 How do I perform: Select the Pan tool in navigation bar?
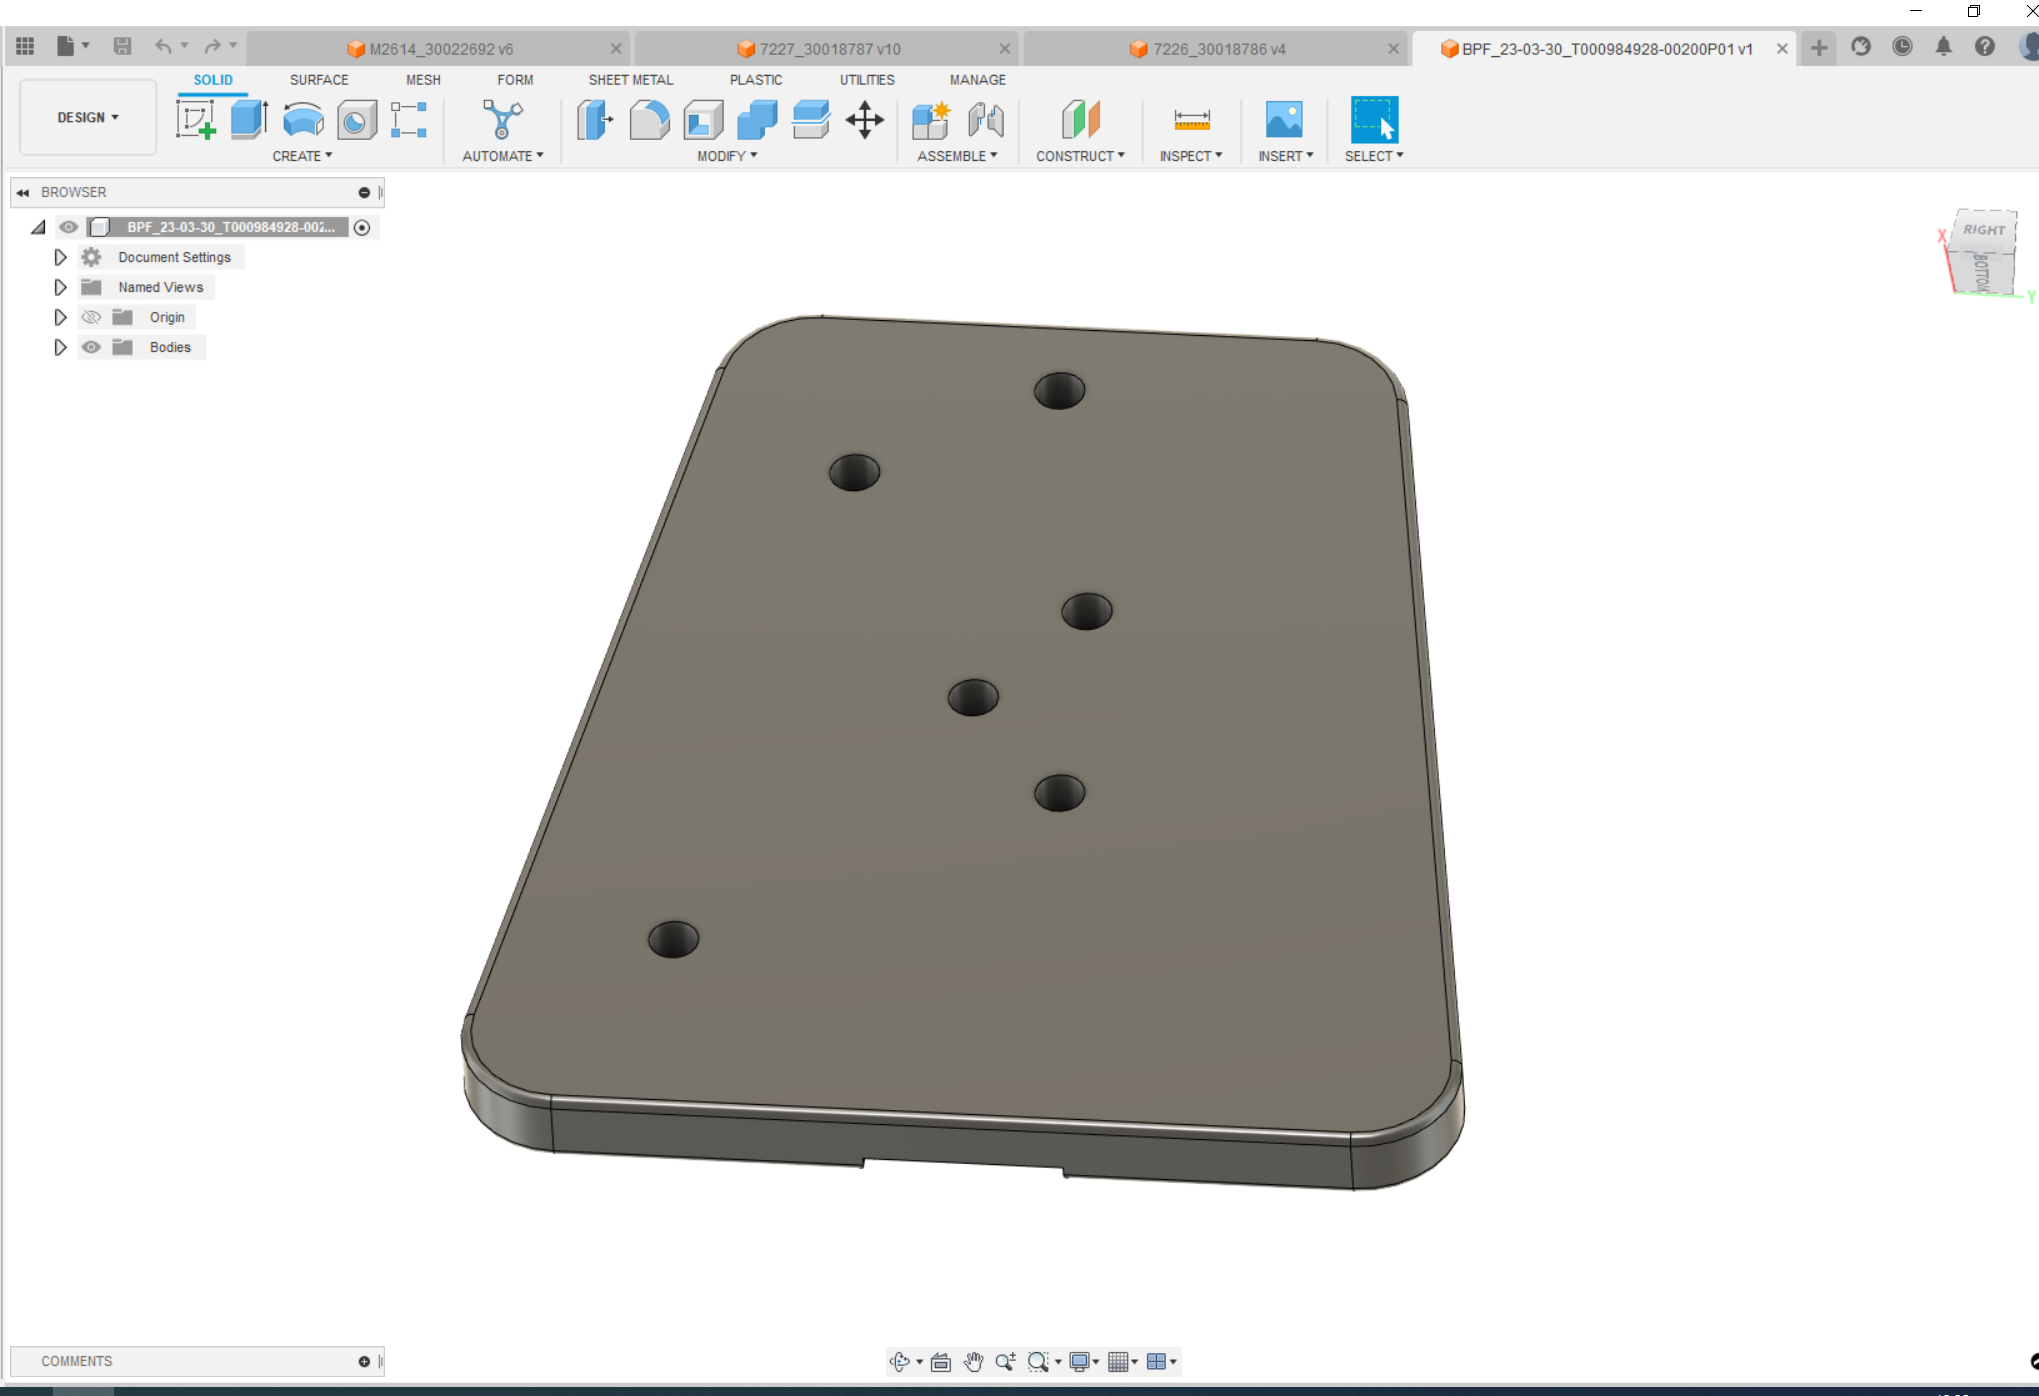coord(973,1361)
